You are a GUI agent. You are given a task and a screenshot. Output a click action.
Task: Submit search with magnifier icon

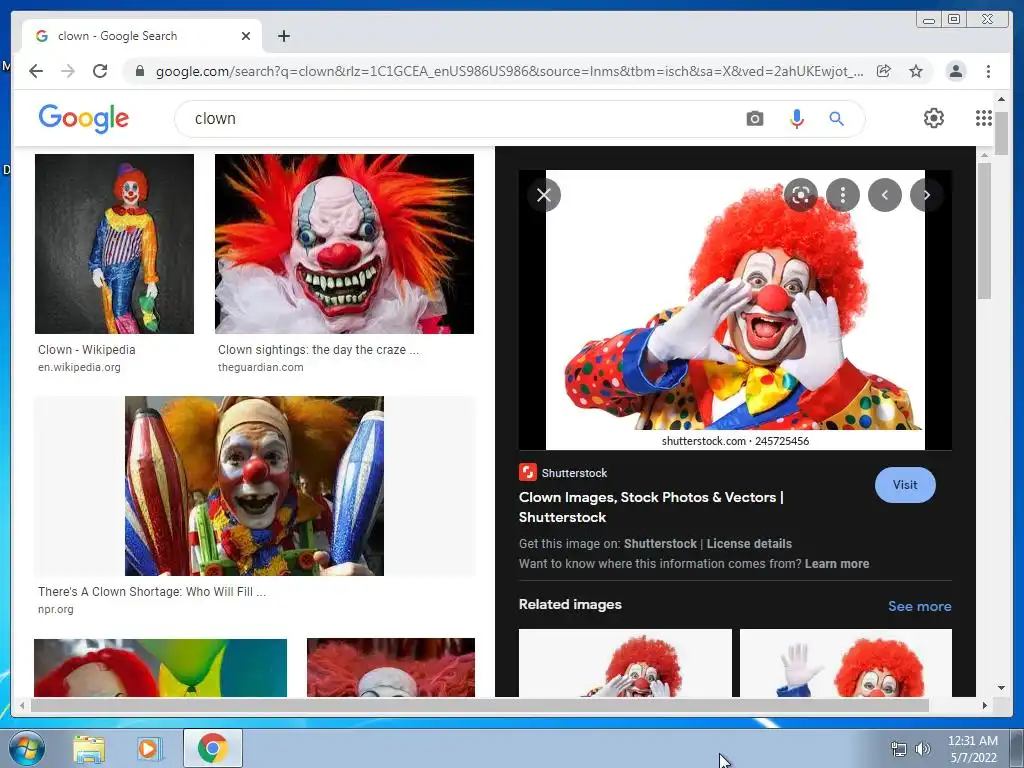837,119
